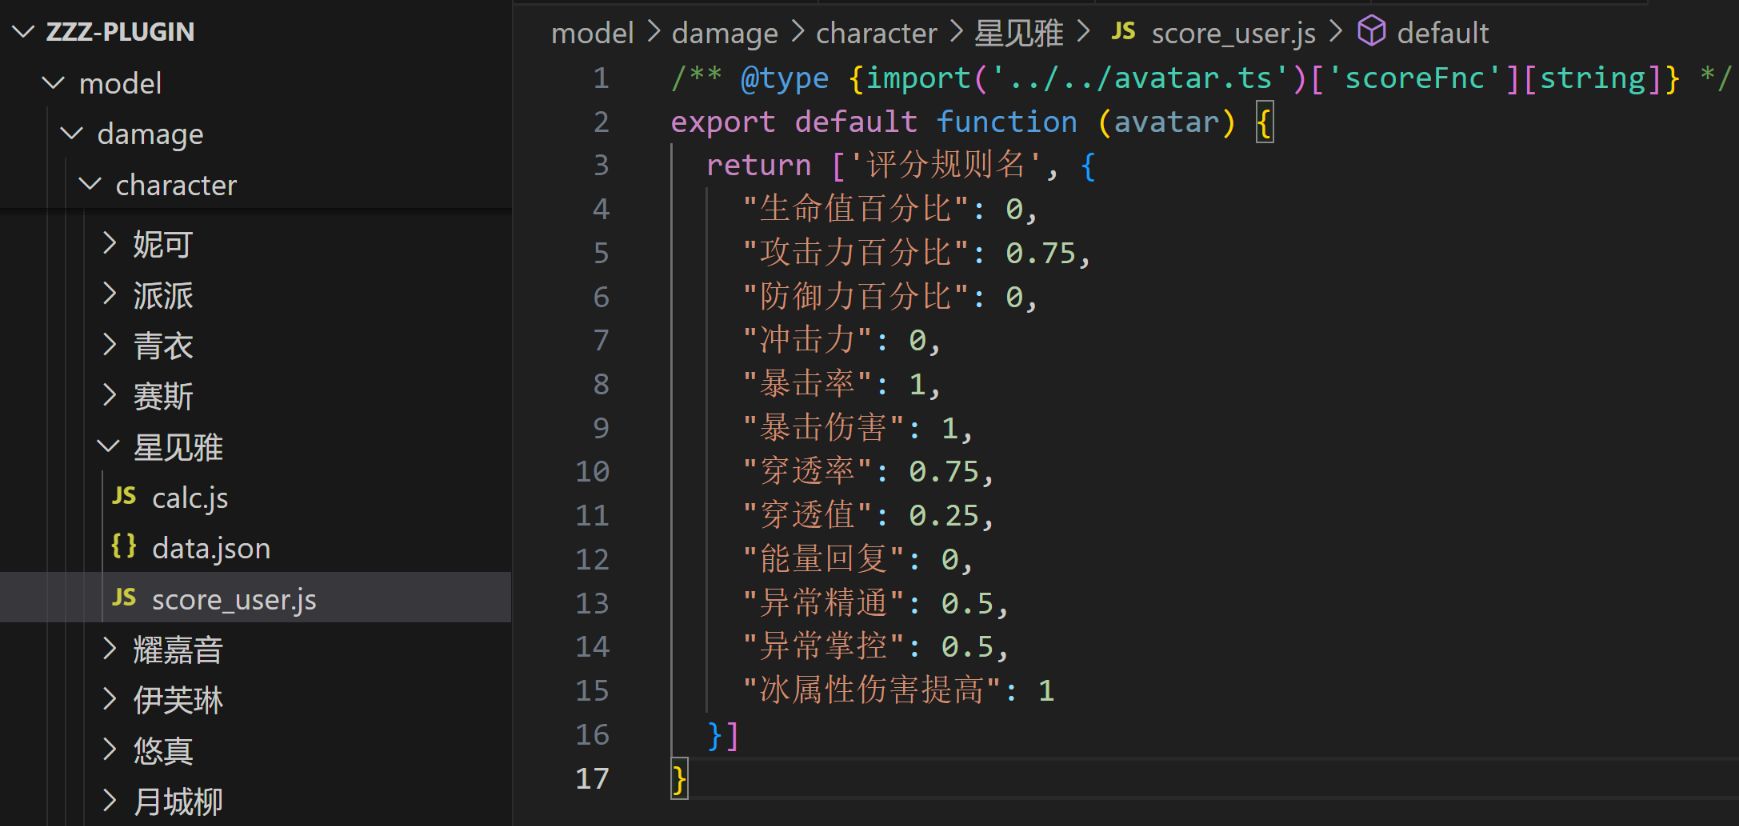The height and width of the screenshot is (826, 1739).
Task: Expand the 耀嘉音 folder
Action: click(x=110, y=649)
